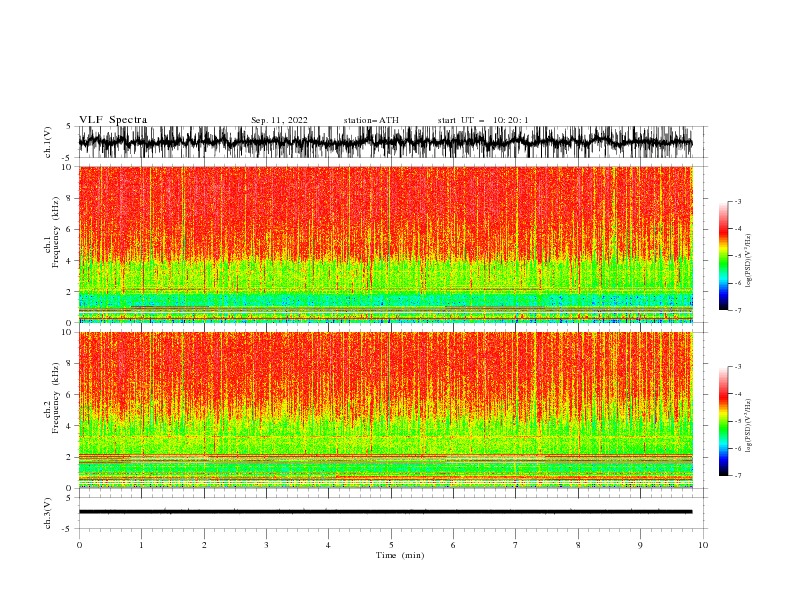The image size is (792, 612).
Task: Click the ch.2 Frequency (kHz) axis label
Action: [53, 398]
